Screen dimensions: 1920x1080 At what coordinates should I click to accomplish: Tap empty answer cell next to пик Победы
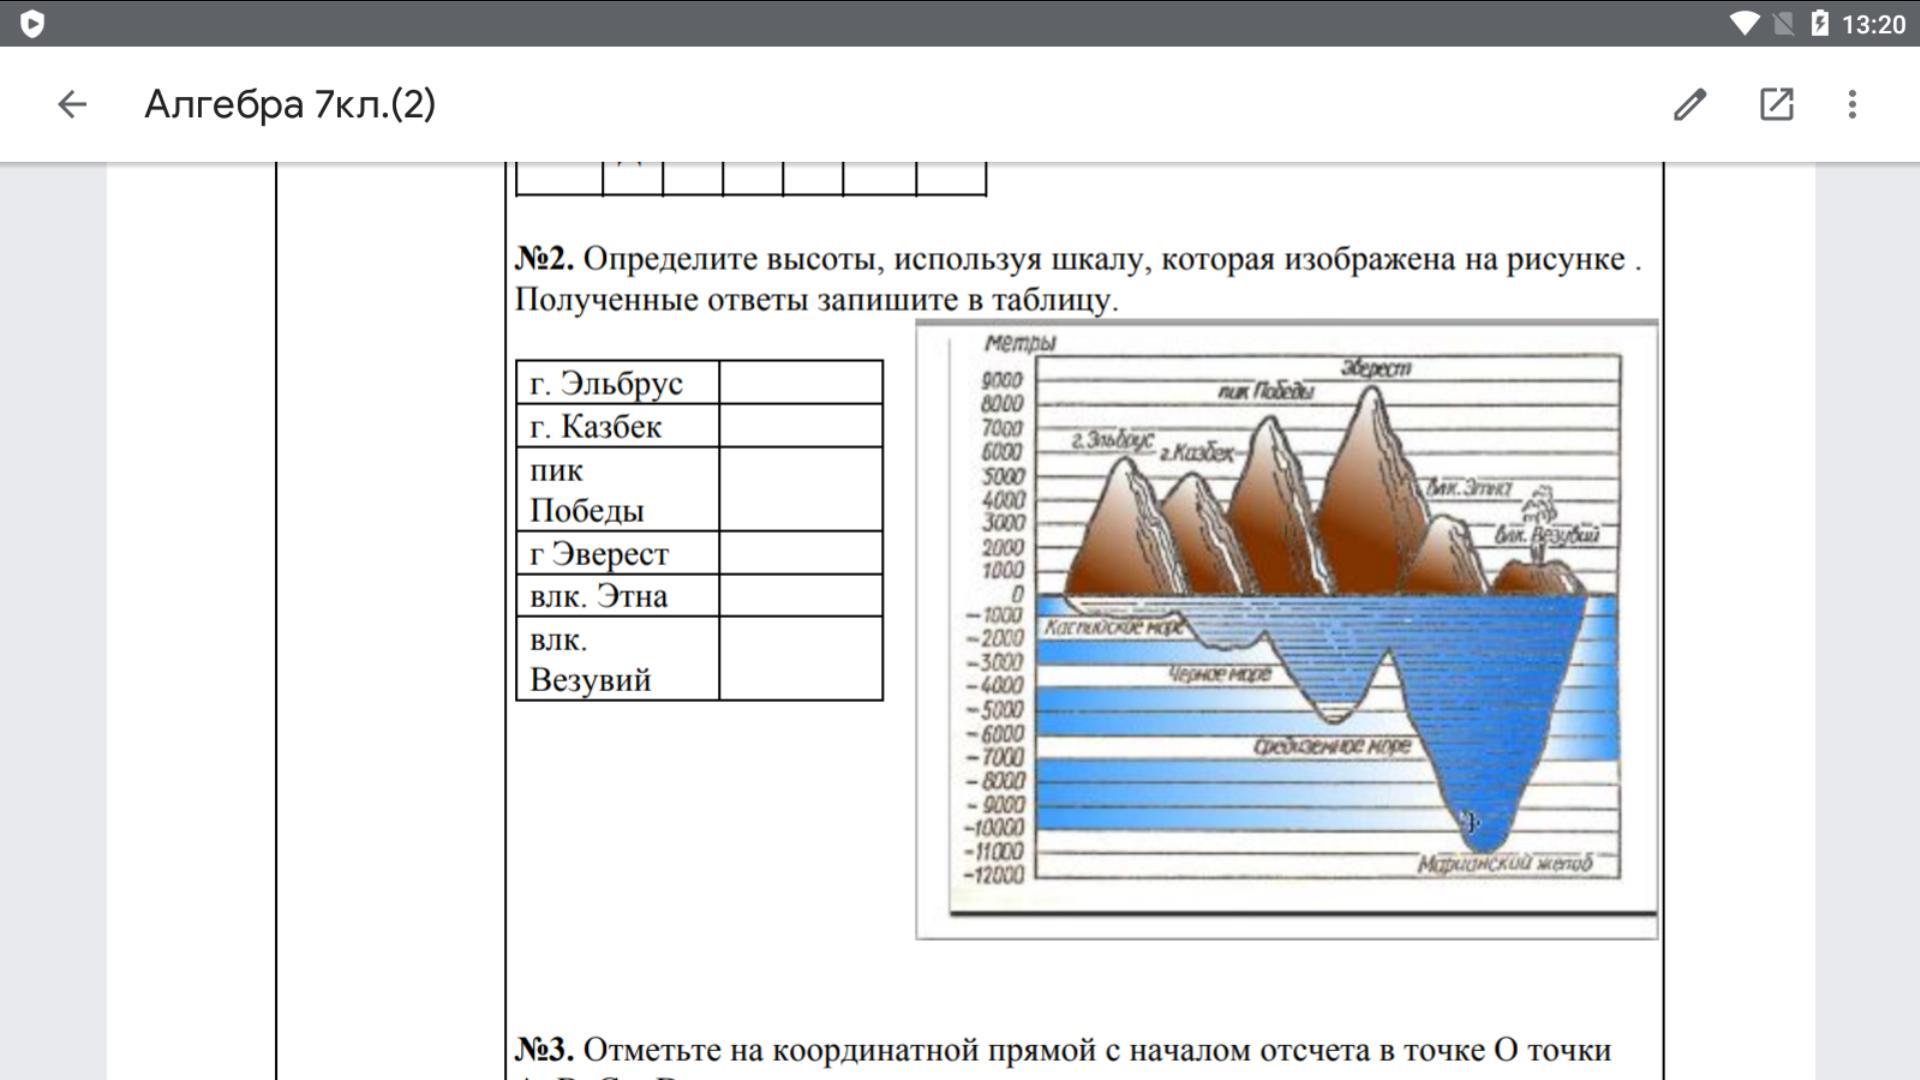click(800, 489)
